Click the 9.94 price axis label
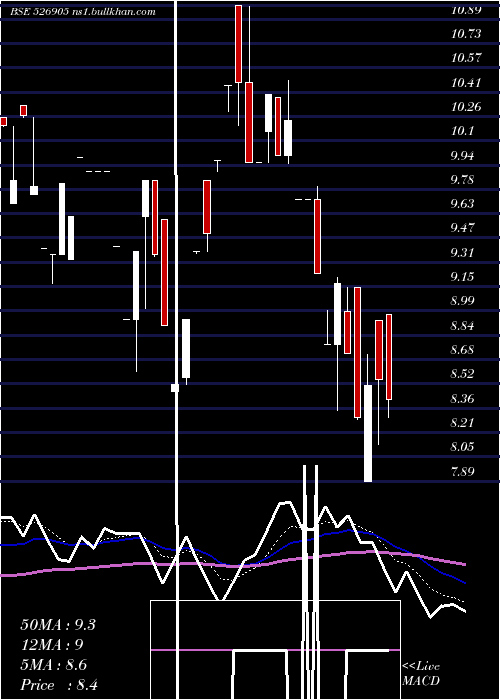This screenshot has height=700, width=500. pyautogui.click(x=462, y=156)
